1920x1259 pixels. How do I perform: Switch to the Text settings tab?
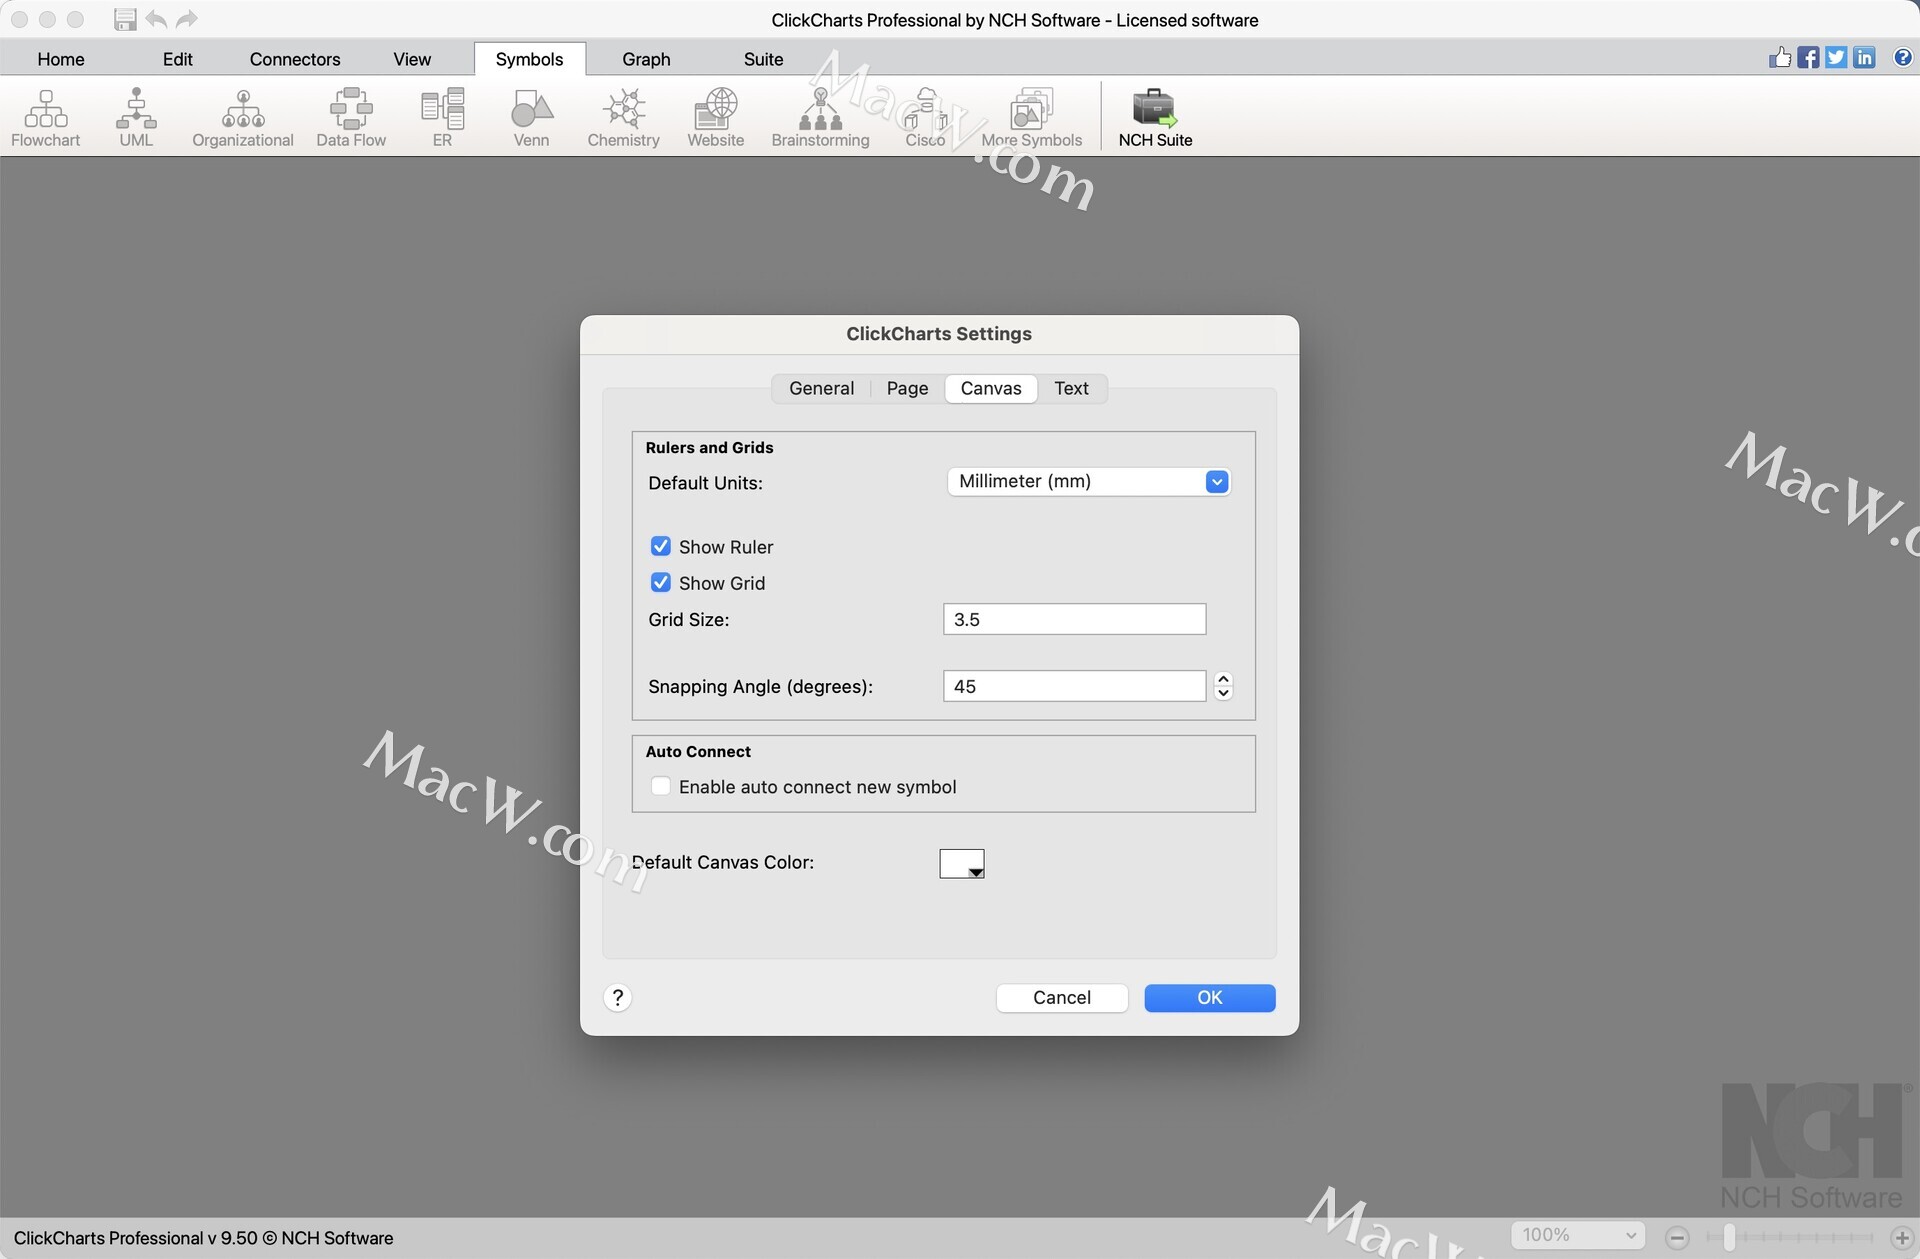tap(1071, 388)
